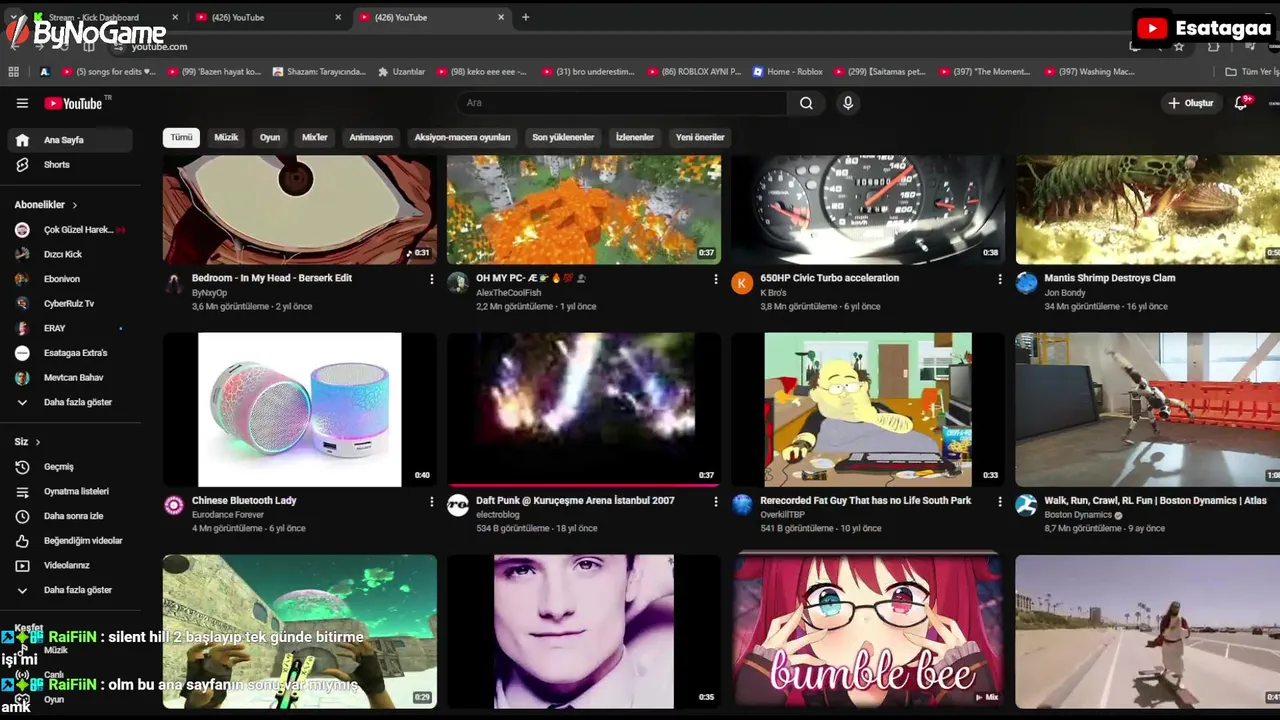Select the İzlenenler filter chip

(635, 137)
